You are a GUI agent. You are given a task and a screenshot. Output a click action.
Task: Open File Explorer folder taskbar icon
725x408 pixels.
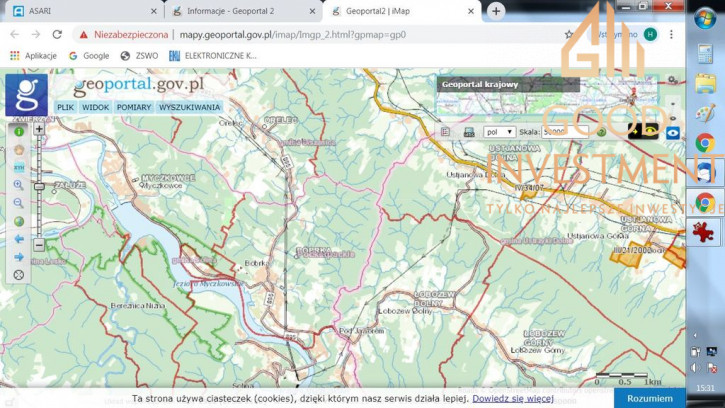click(x=706, y=84)
